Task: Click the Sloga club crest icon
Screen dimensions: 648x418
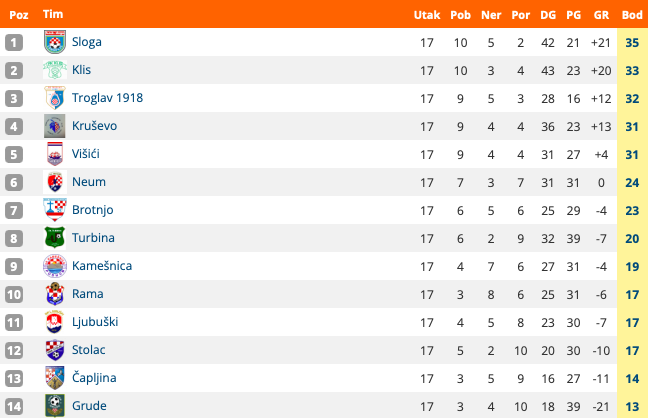Action: point(55,42)
